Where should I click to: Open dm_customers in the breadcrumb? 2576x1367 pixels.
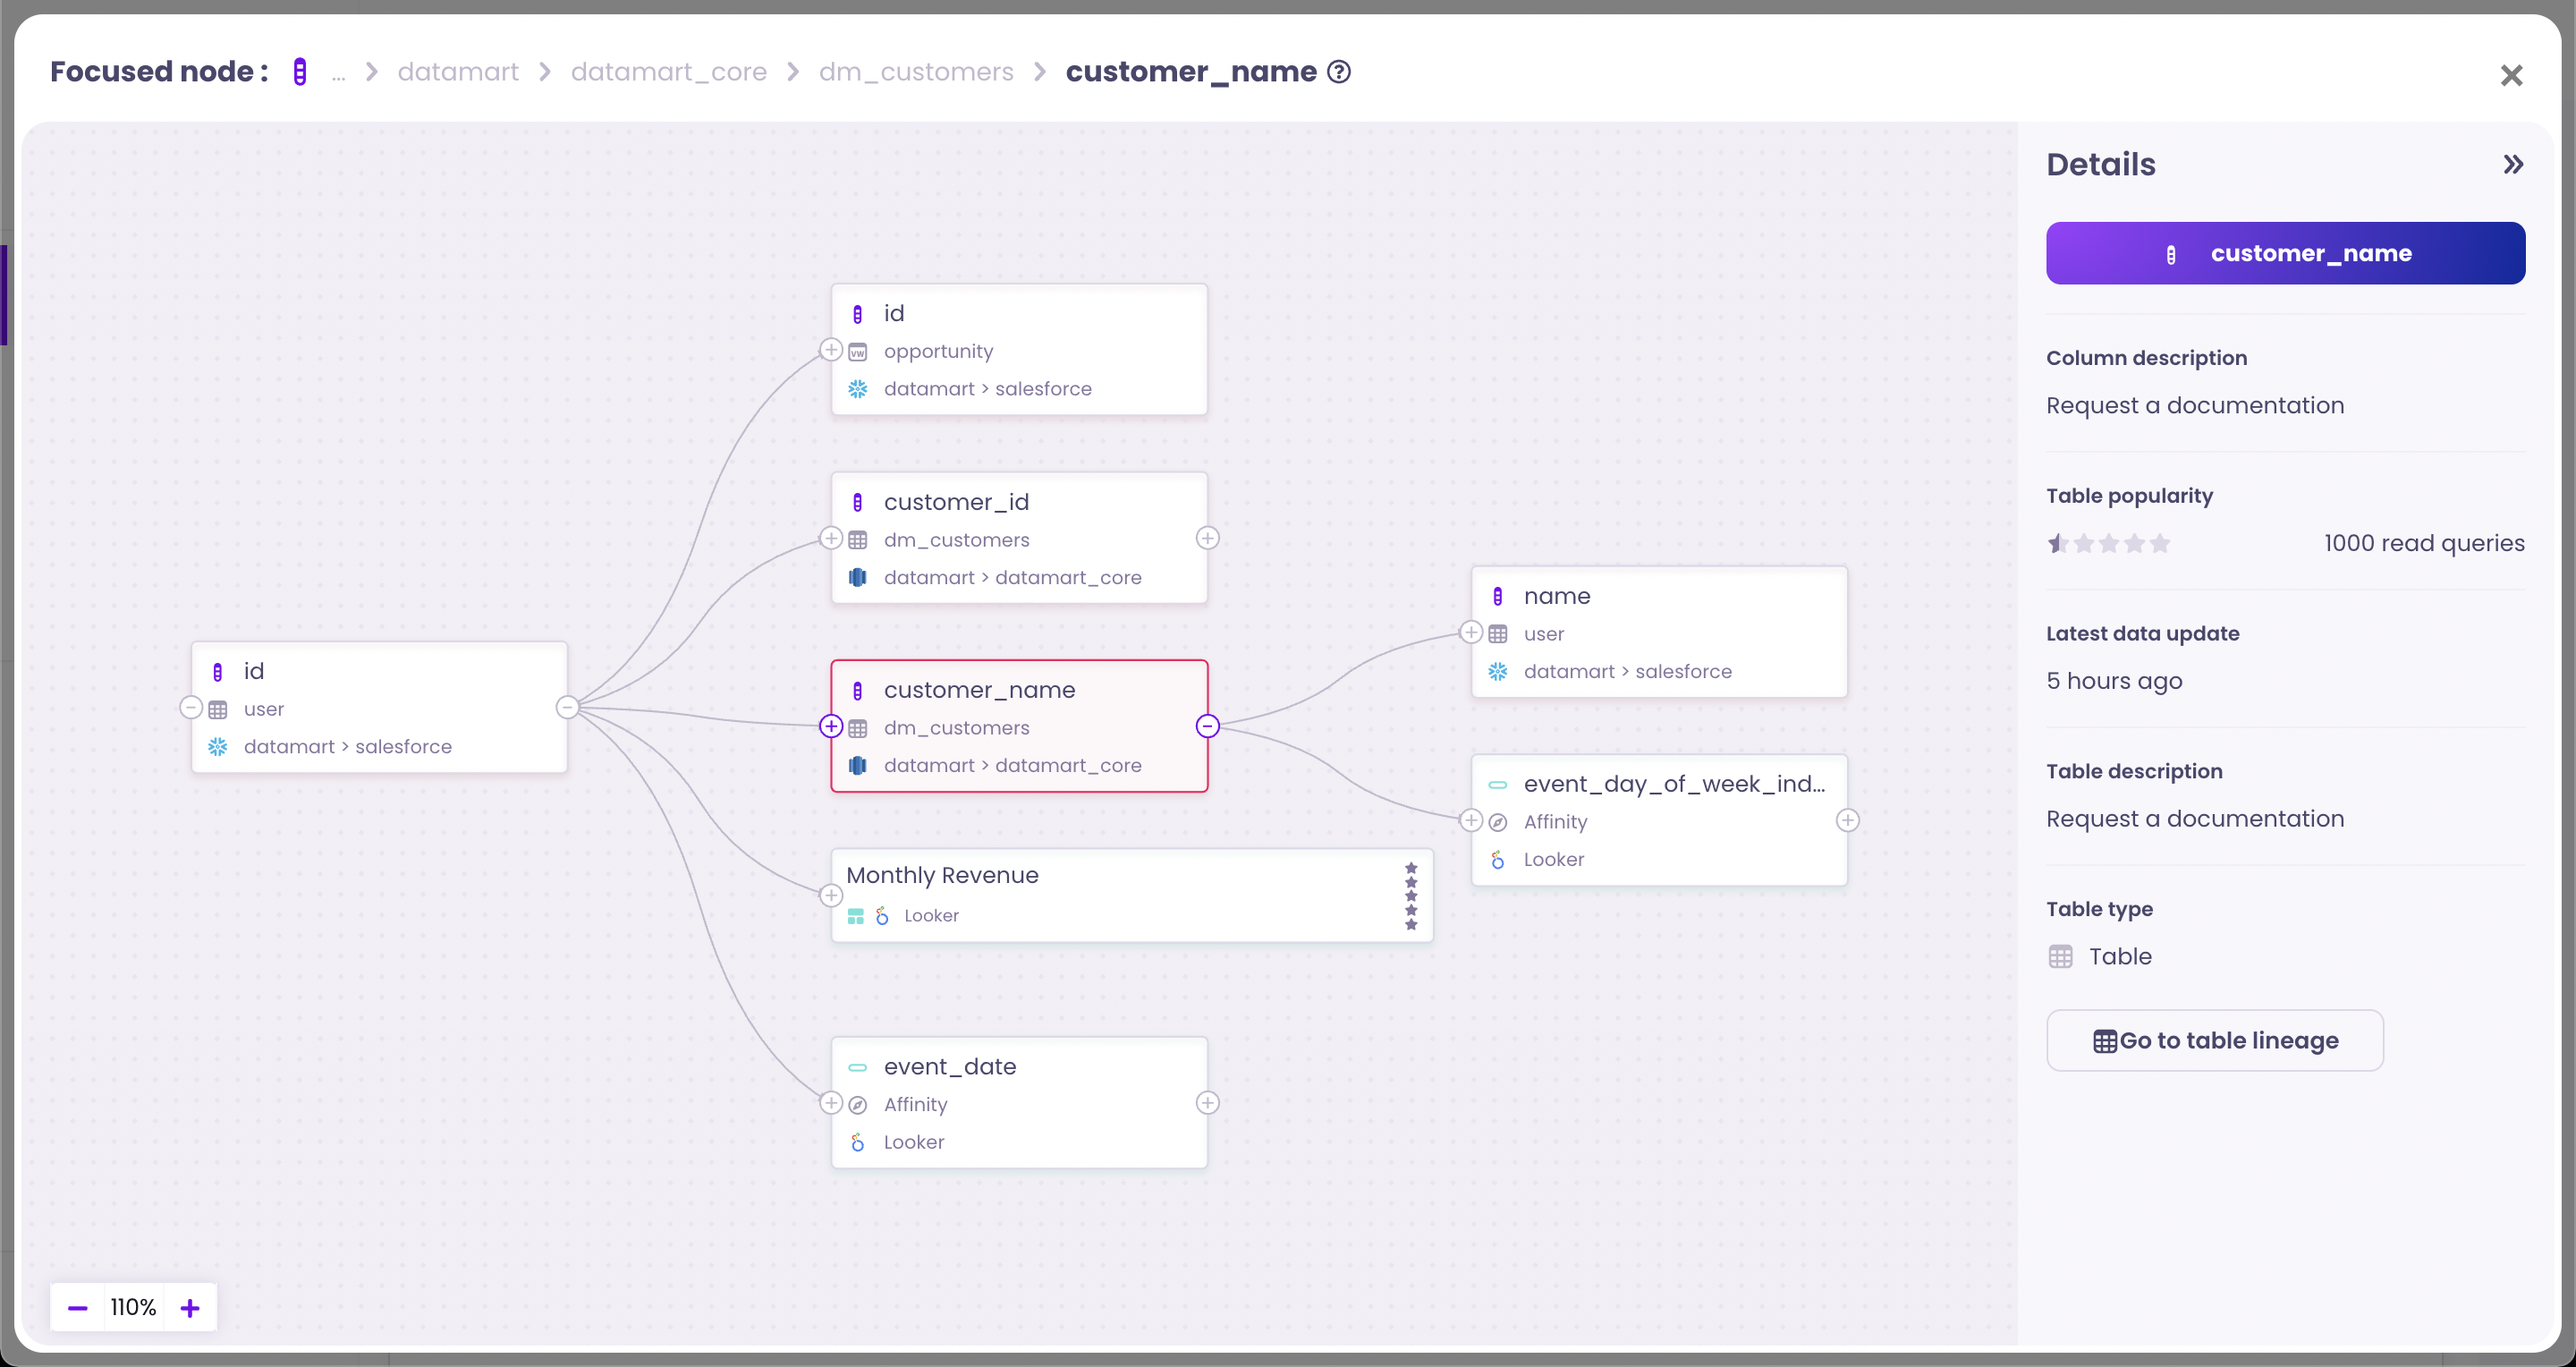click(915, 72)
